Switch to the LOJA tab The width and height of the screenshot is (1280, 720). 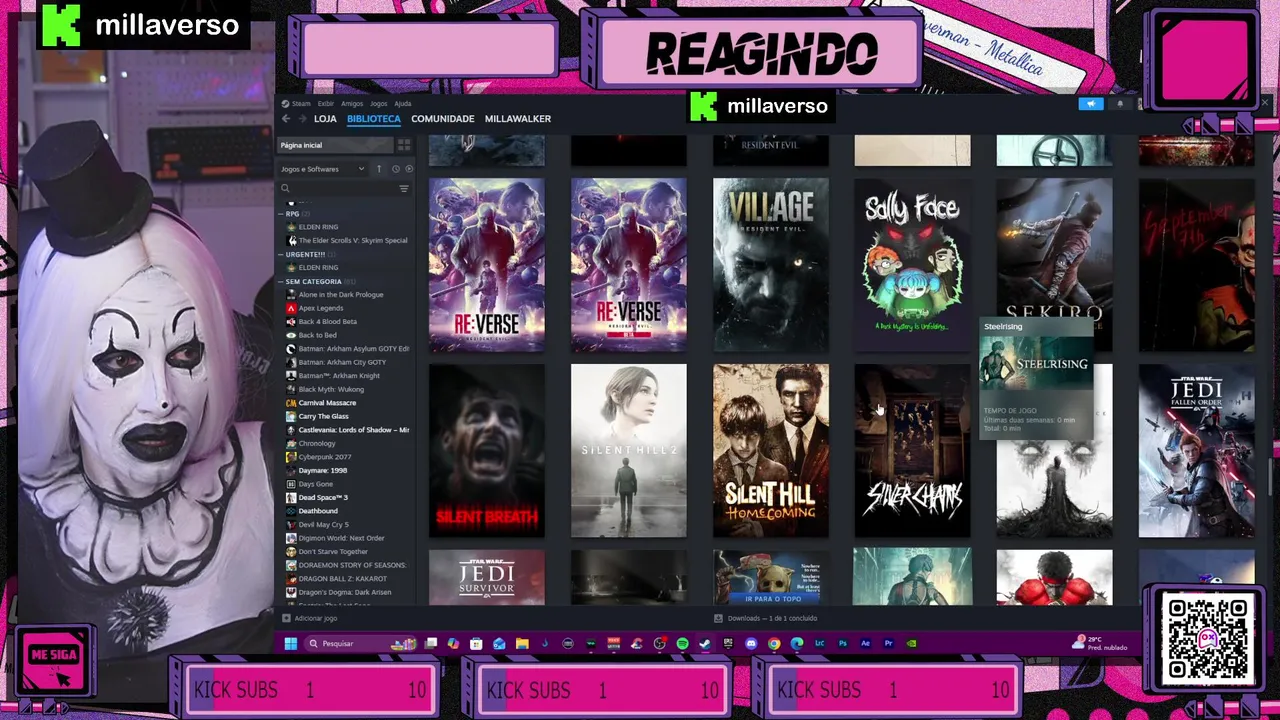coord(325,119)
